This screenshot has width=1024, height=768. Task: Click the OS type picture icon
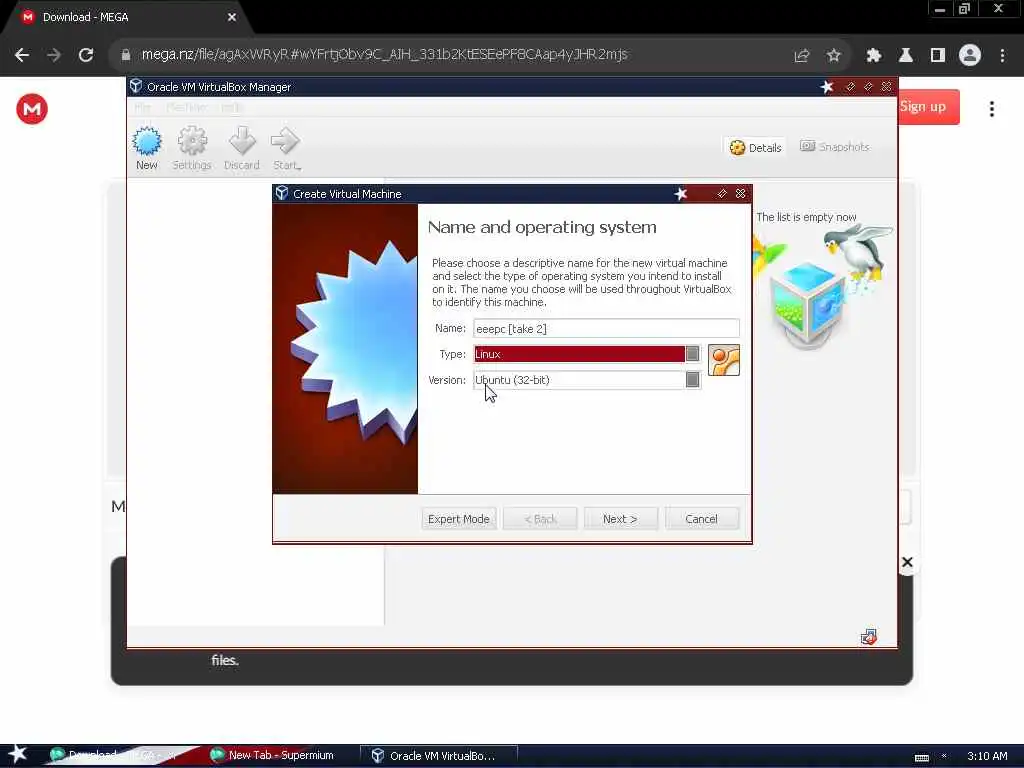point(724,360)
